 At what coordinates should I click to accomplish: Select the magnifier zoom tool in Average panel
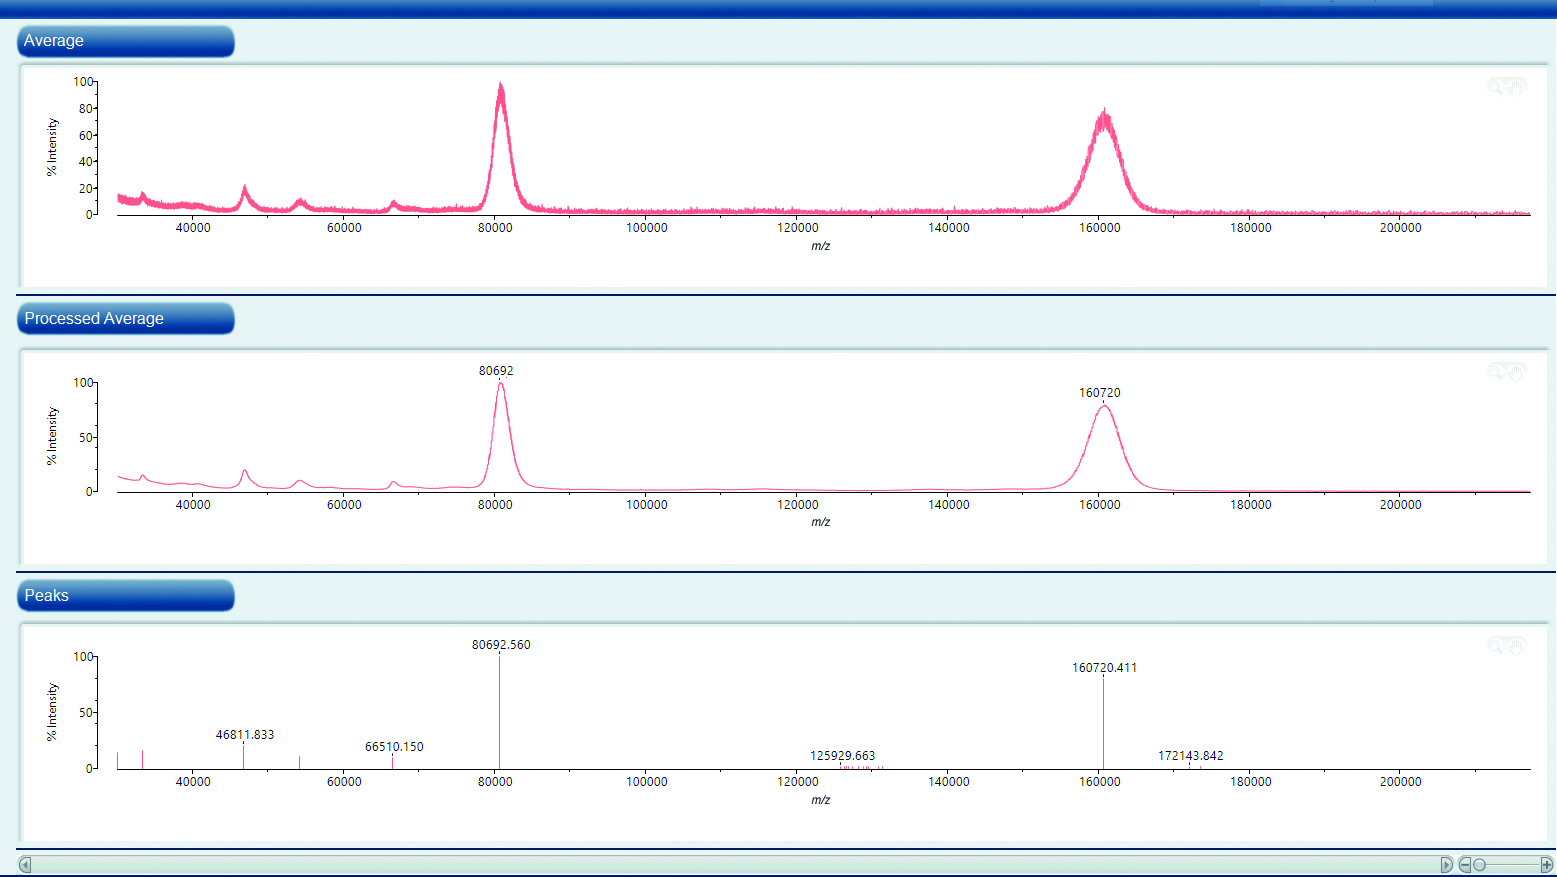click(1495, 87)
